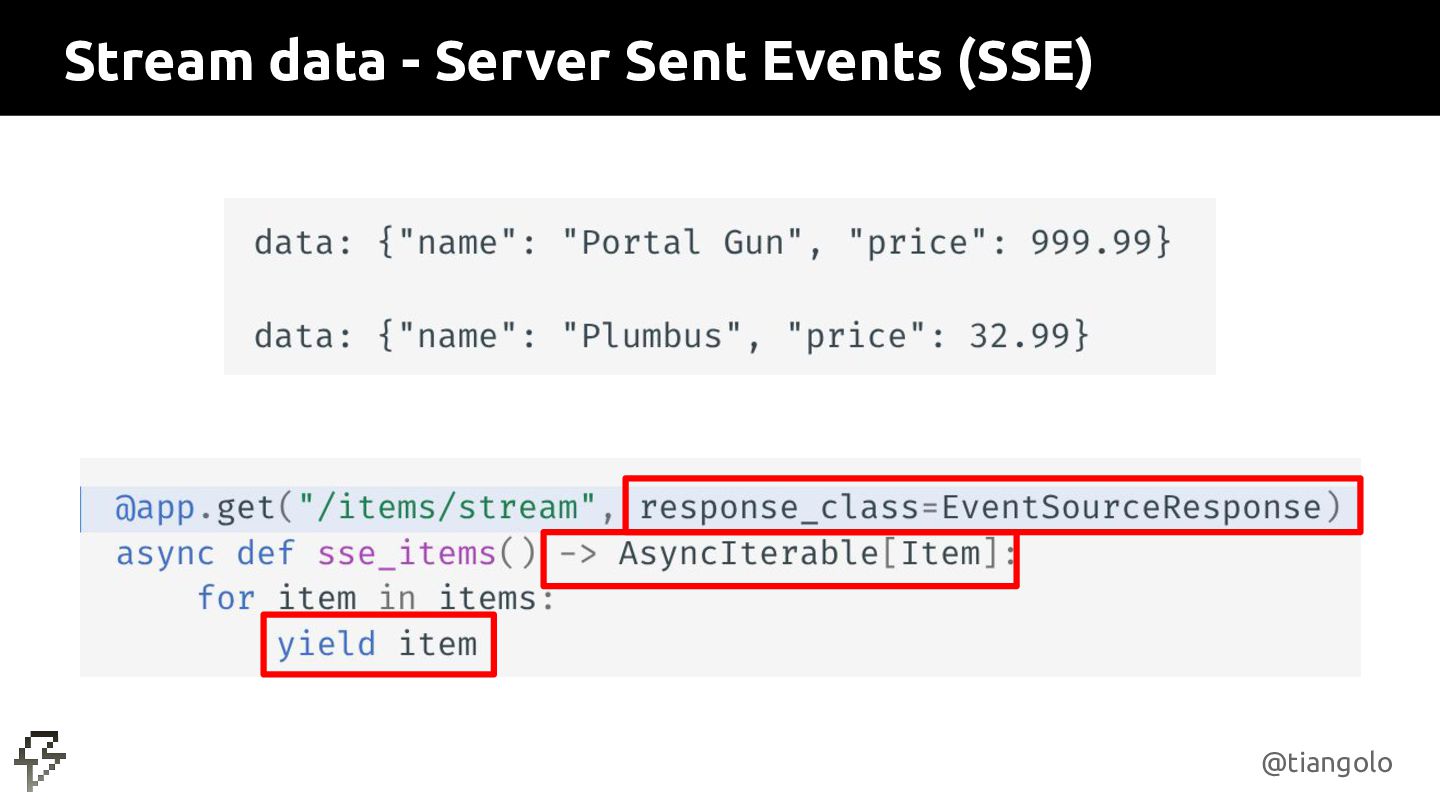Screen dimensions: 1440x810
Task: Click the highlighted response_class=EventSourceResponse argument
Action: 991,506
